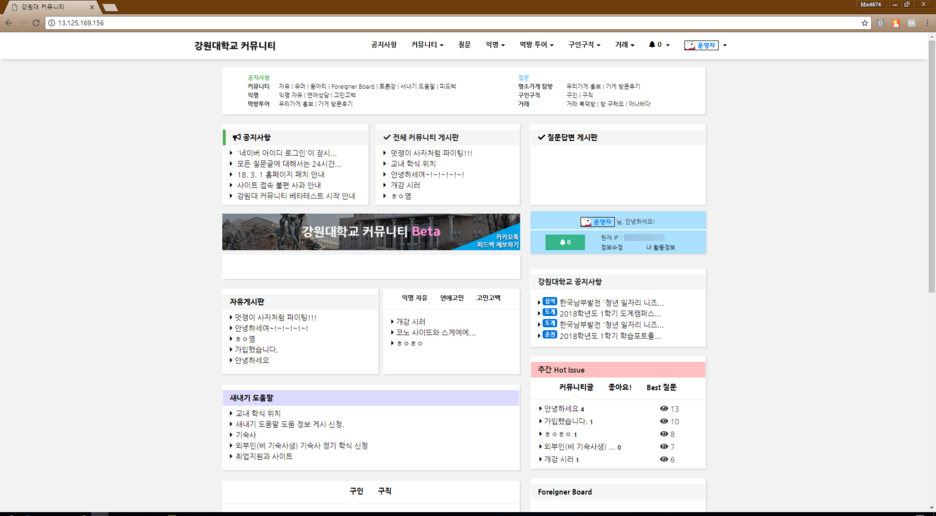Switch to the 좋아요! Hot Issue tab
936x516 pixels.
point(620,388)
